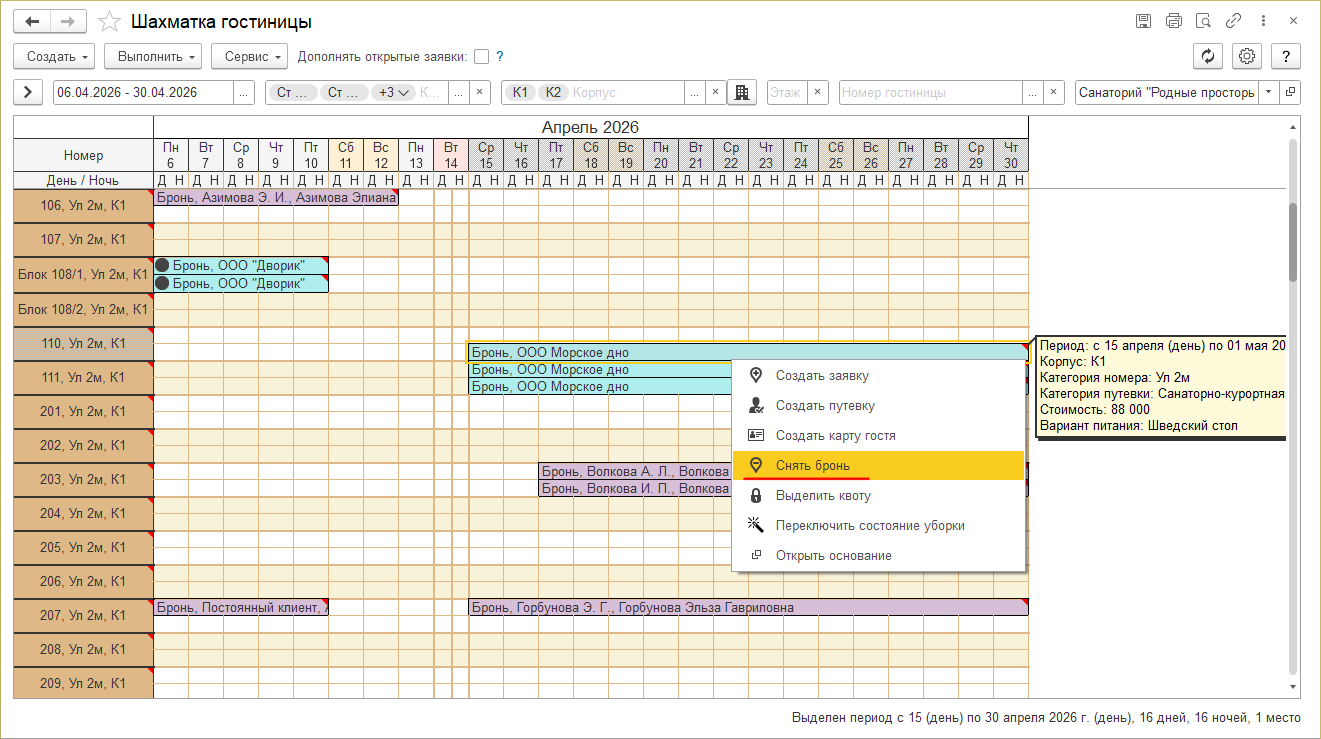Toggle the Дополнять открытые заявки checkbox
1321x739 pixels.
481,57
